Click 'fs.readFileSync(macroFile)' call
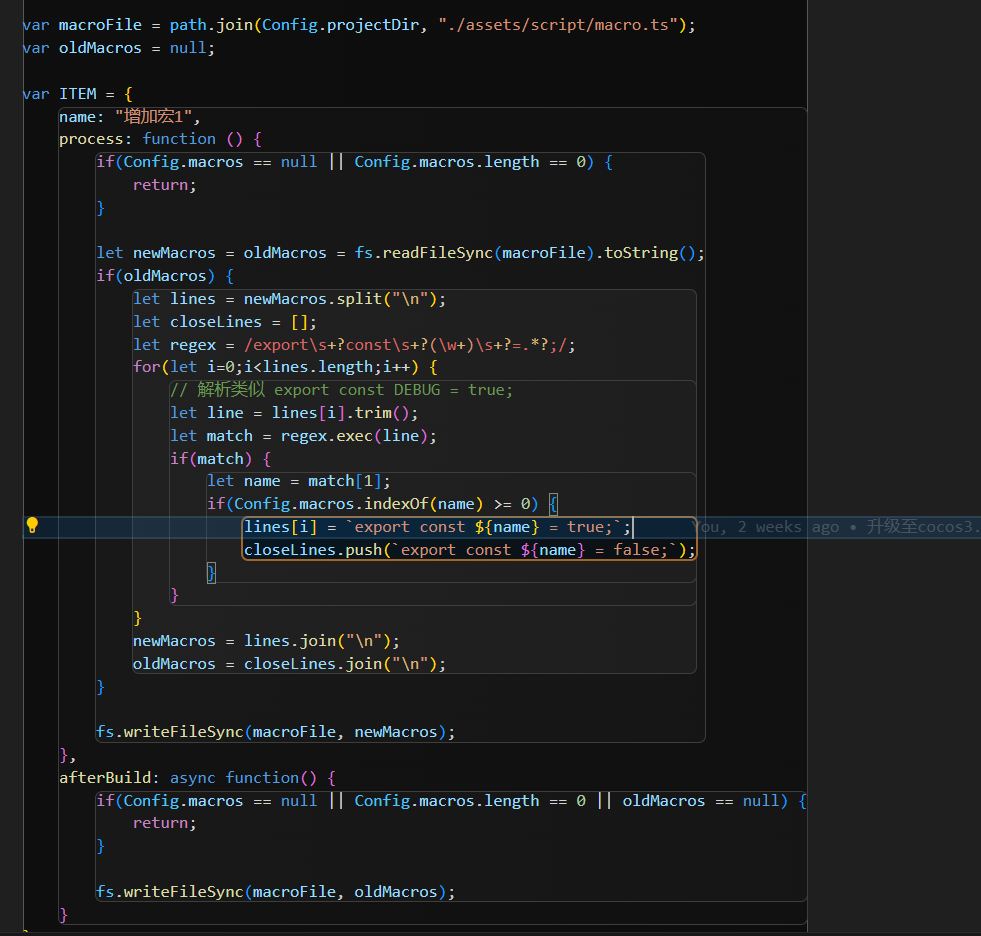The image size is (981, 936). click(474, 253)
